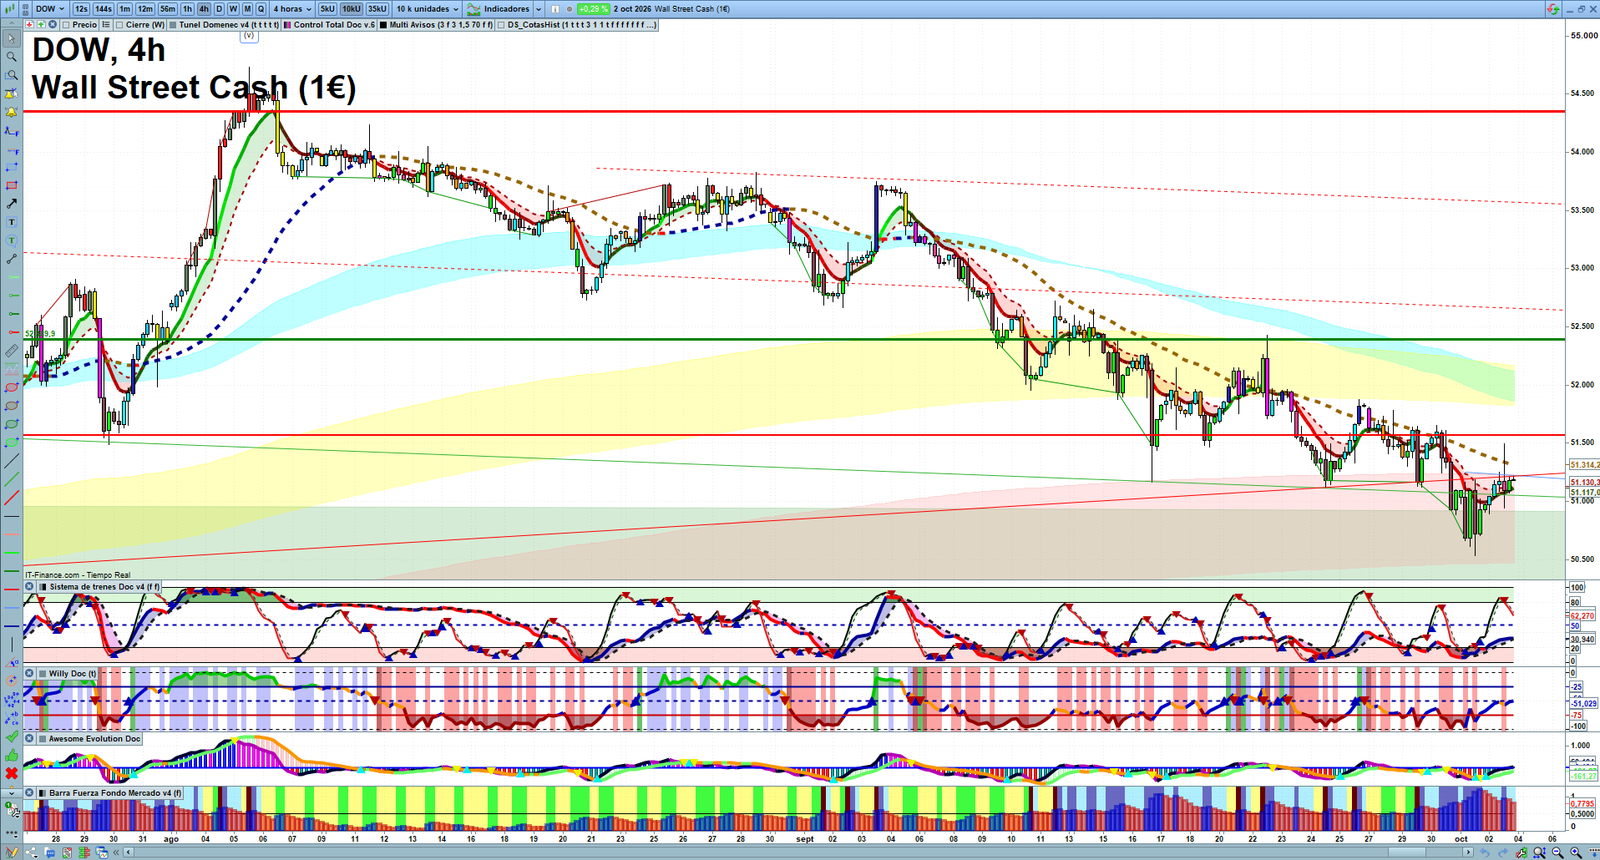Screen dimensions: 1600x860
Task: Open the DOW instrument dropdown
Action: point(50,9)
